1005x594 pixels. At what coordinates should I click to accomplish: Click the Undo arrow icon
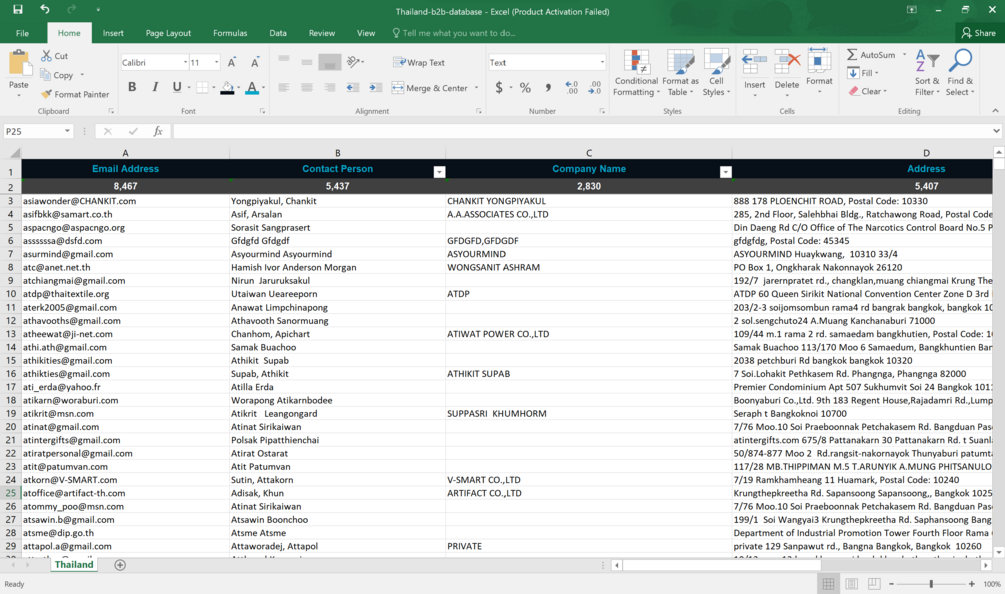44,10
